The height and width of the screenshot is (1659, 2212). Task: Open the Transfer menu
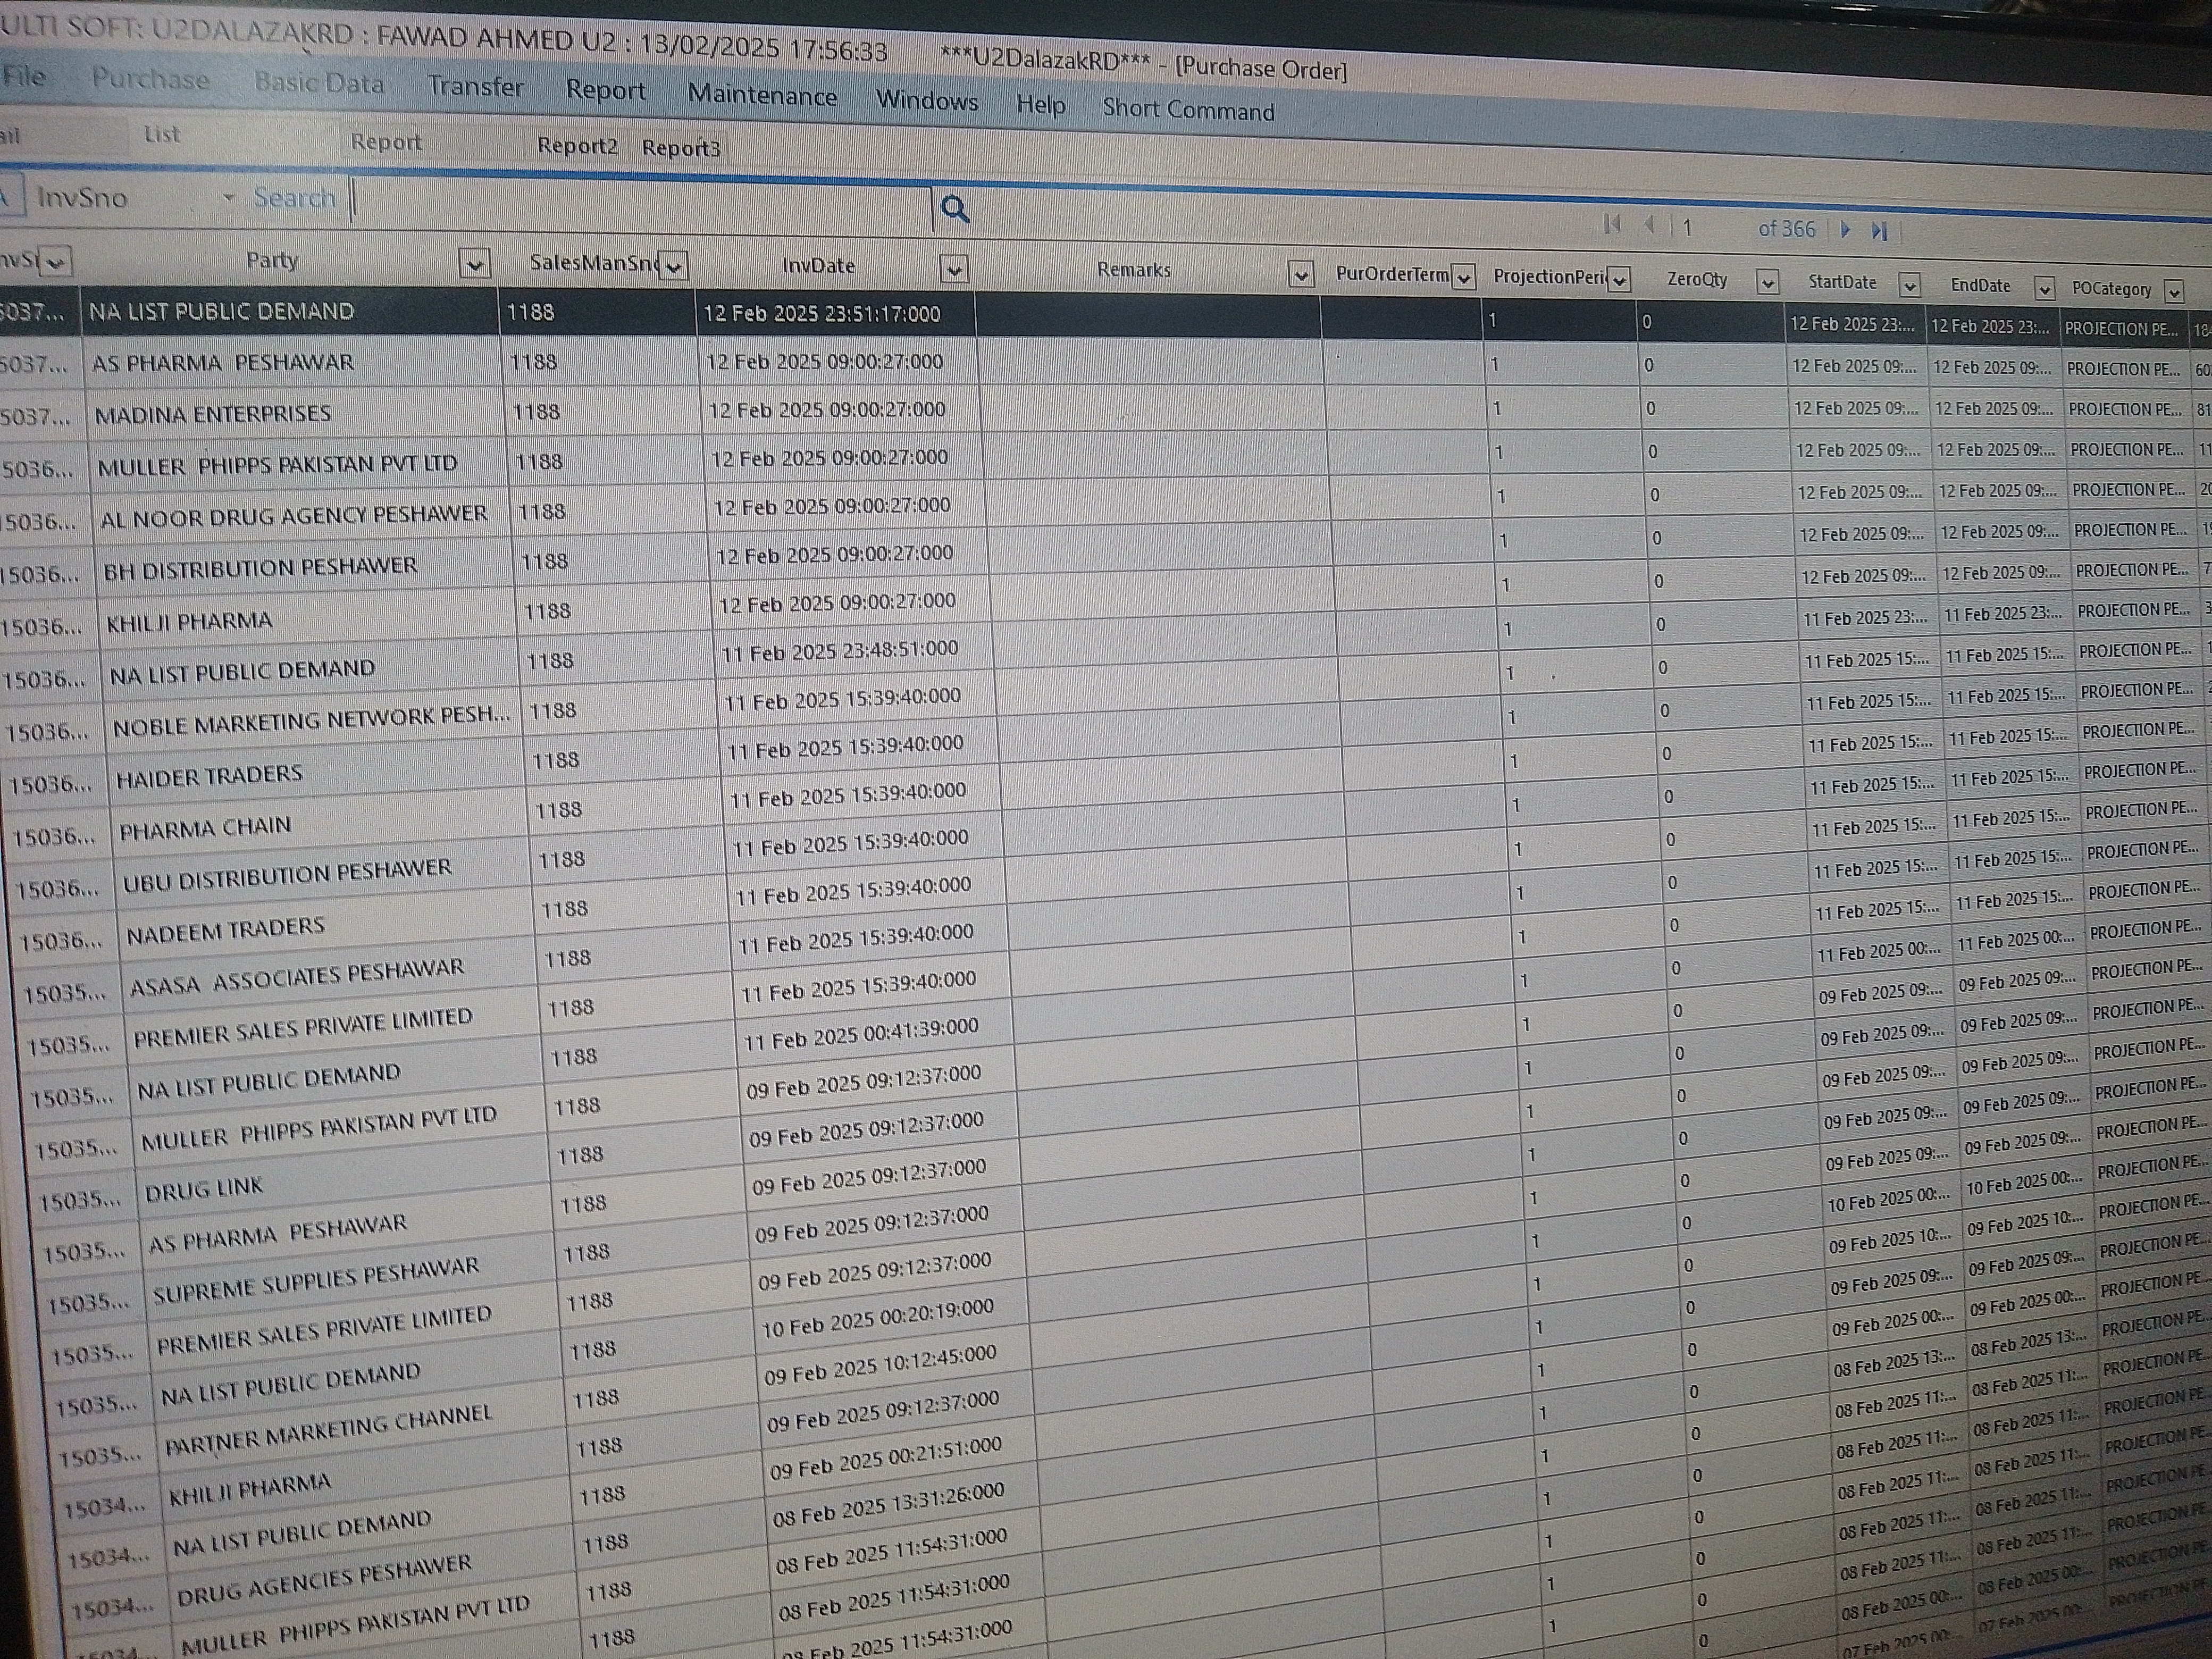click(x=475, y=87)
